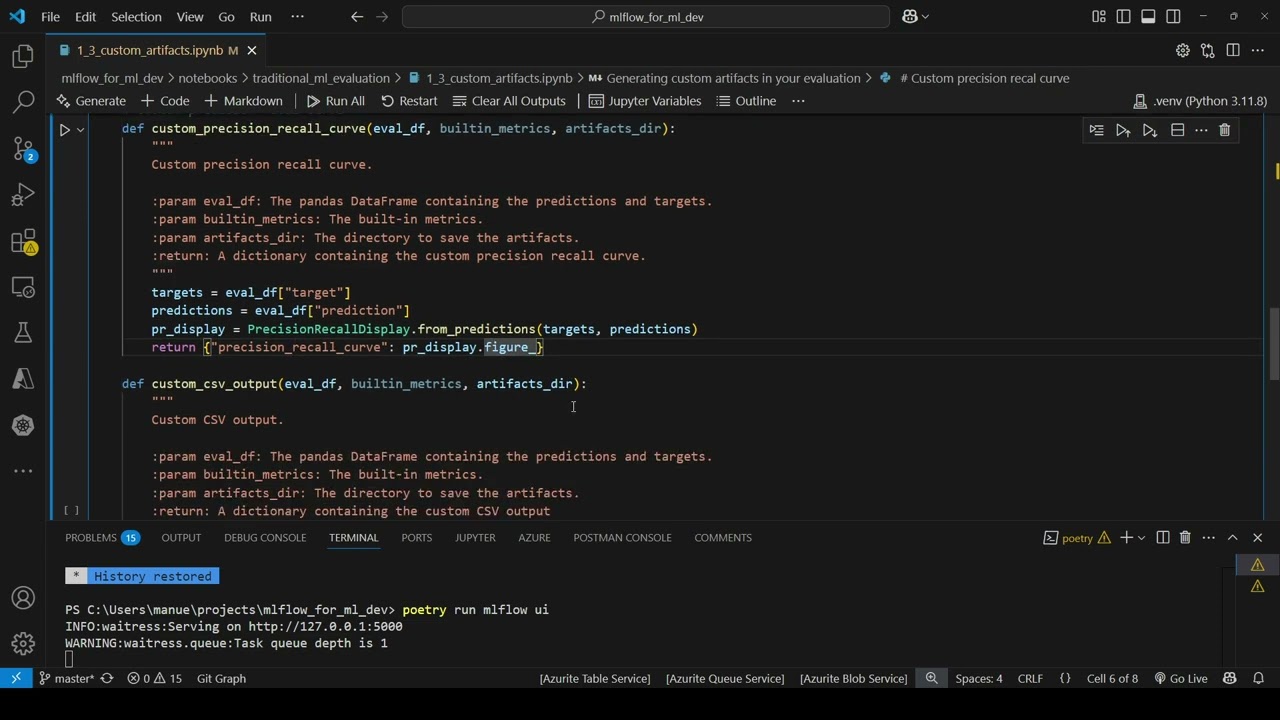Open notebook settings gear in editor title
Screen dimensions: 1280x720
point(1183,50)
